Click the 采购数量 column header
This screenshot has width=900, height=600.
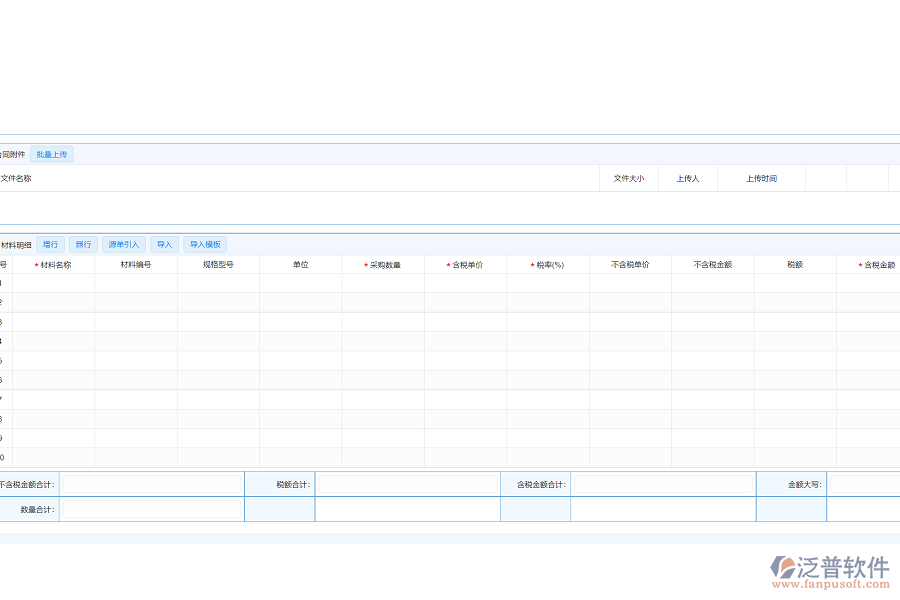(x=383, y=265)
